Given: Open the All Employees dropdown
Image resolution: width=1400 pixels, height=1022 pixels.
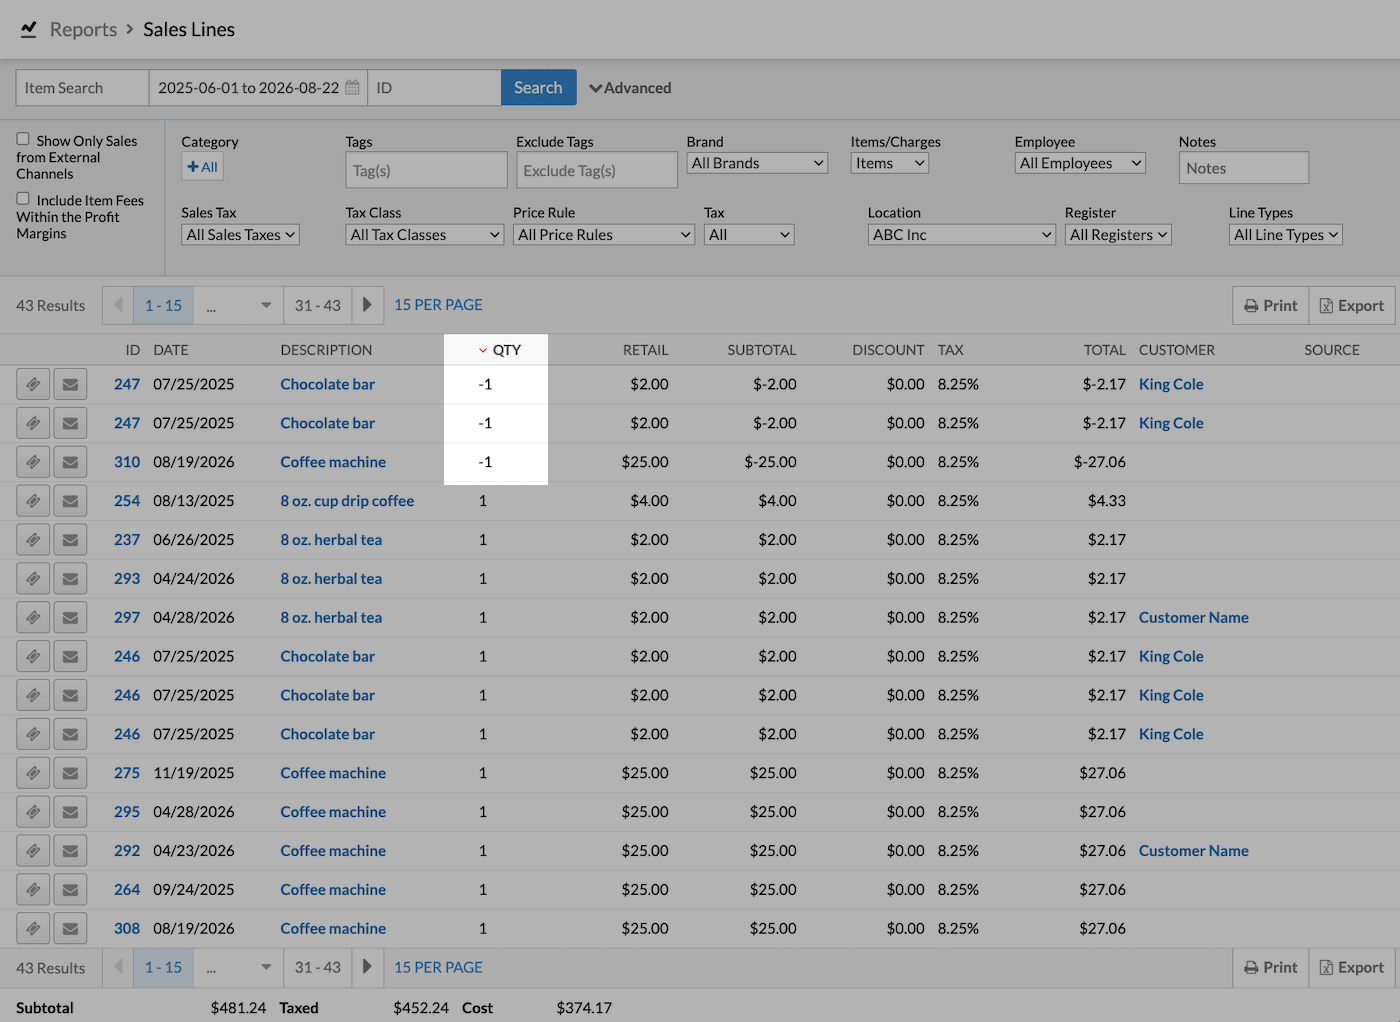Looking at the screenshot, I should (1080, 163).
